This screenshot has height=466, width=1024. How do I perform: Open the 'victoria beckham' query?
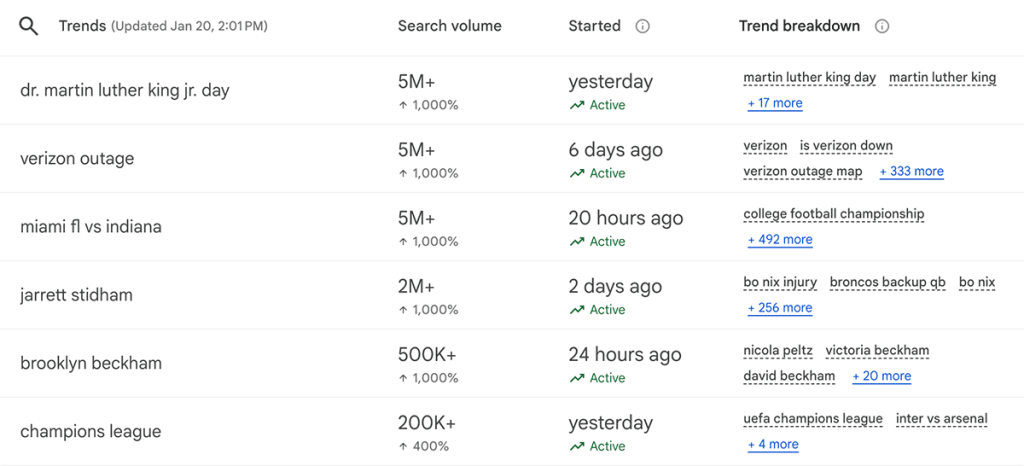point(877,351)
